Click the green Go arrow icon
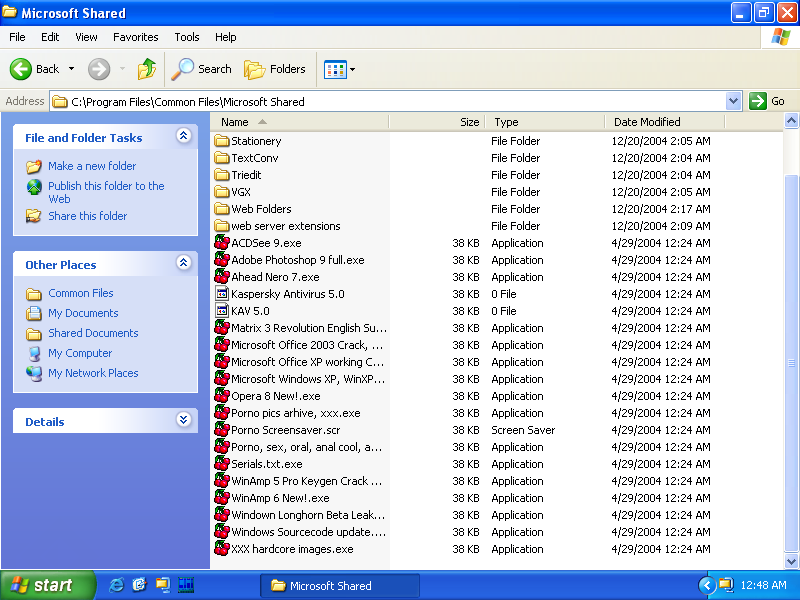This screenshot has height=600, width=800. tap(758, 101)
